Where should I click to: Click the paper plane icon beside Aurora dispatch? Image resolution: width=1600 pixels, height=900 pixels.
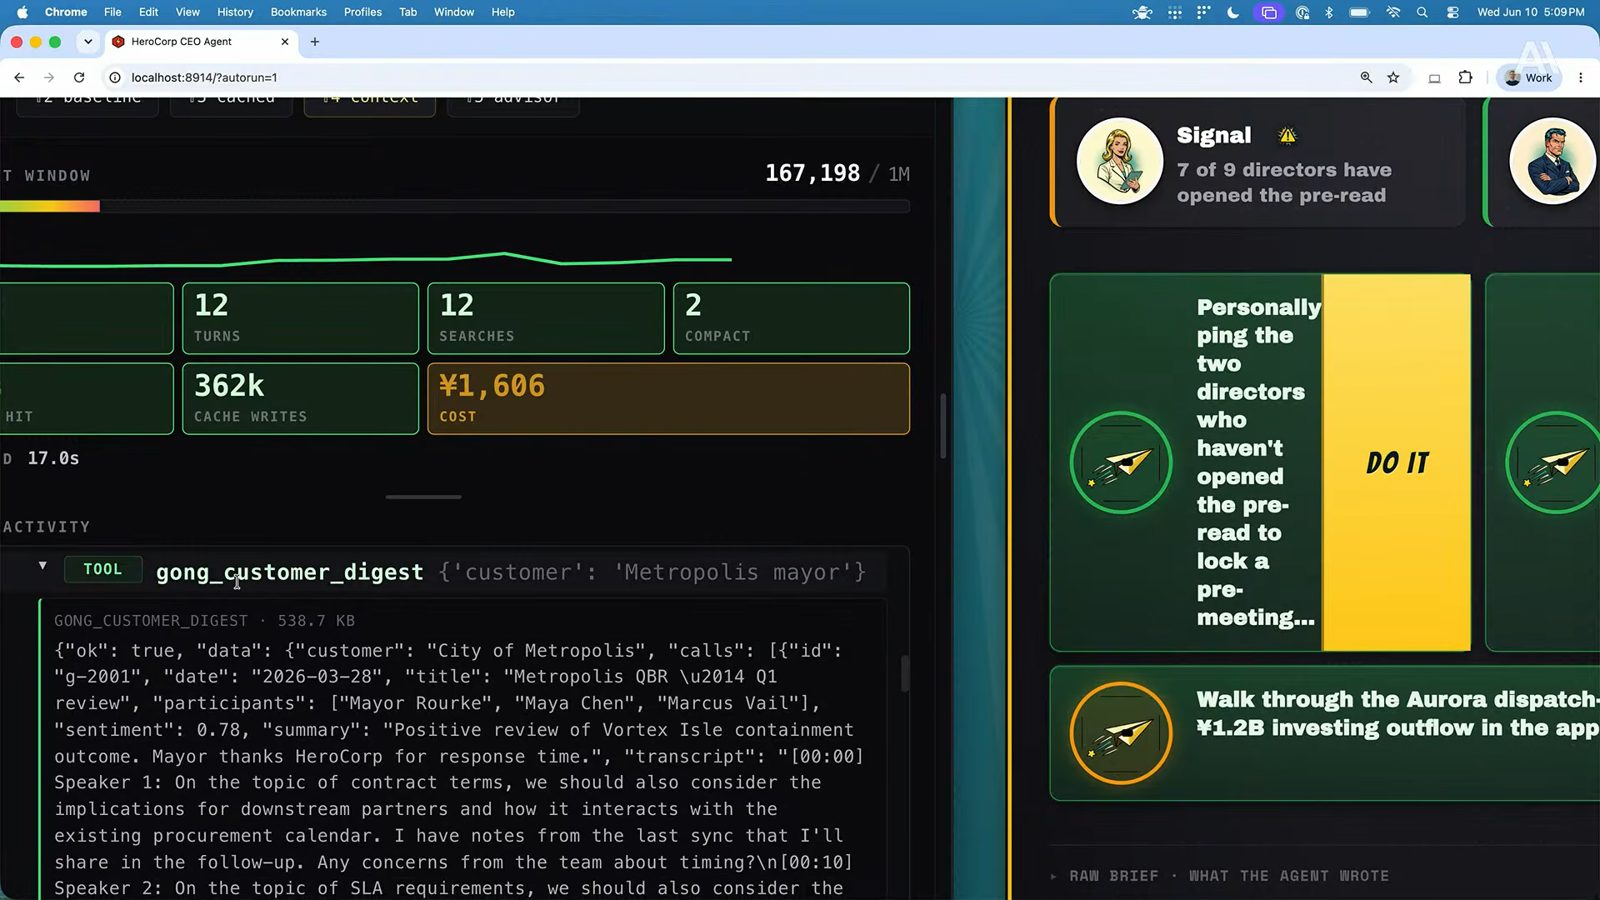tap(1121, 733)
